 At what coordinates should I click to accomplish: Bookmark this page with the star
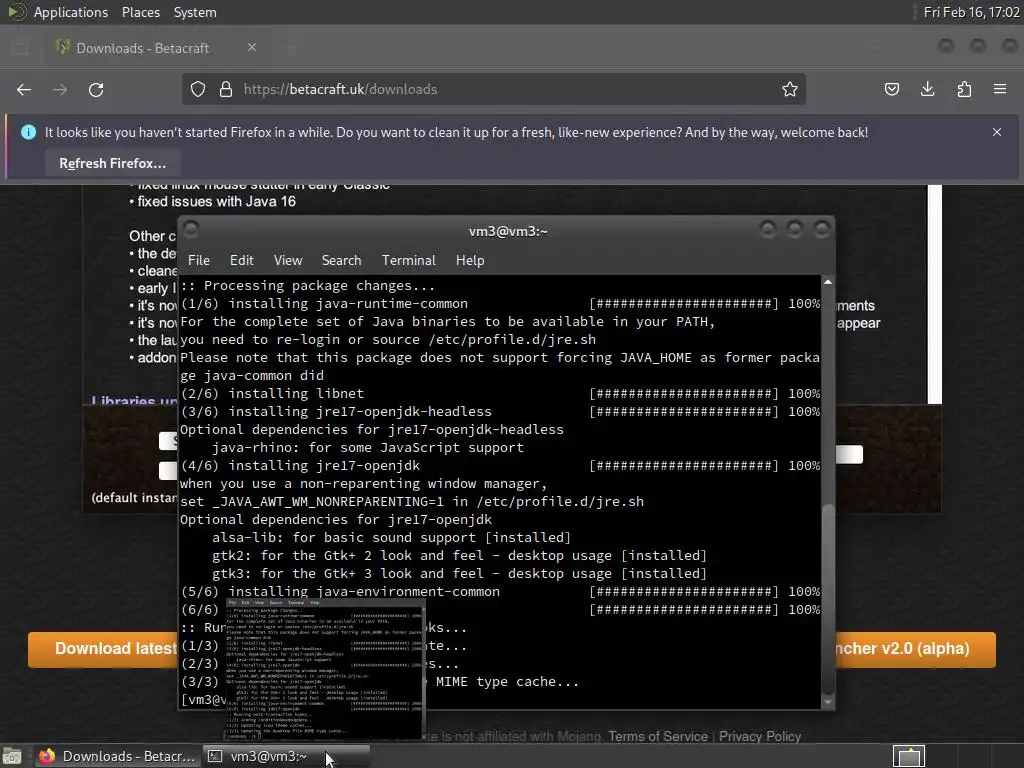[x=790, y=89]
